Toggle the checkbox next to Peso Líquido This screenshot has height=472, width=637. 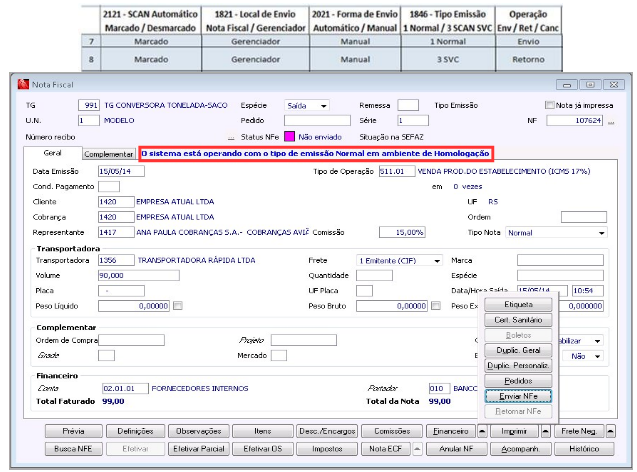[x=178, y=305]
